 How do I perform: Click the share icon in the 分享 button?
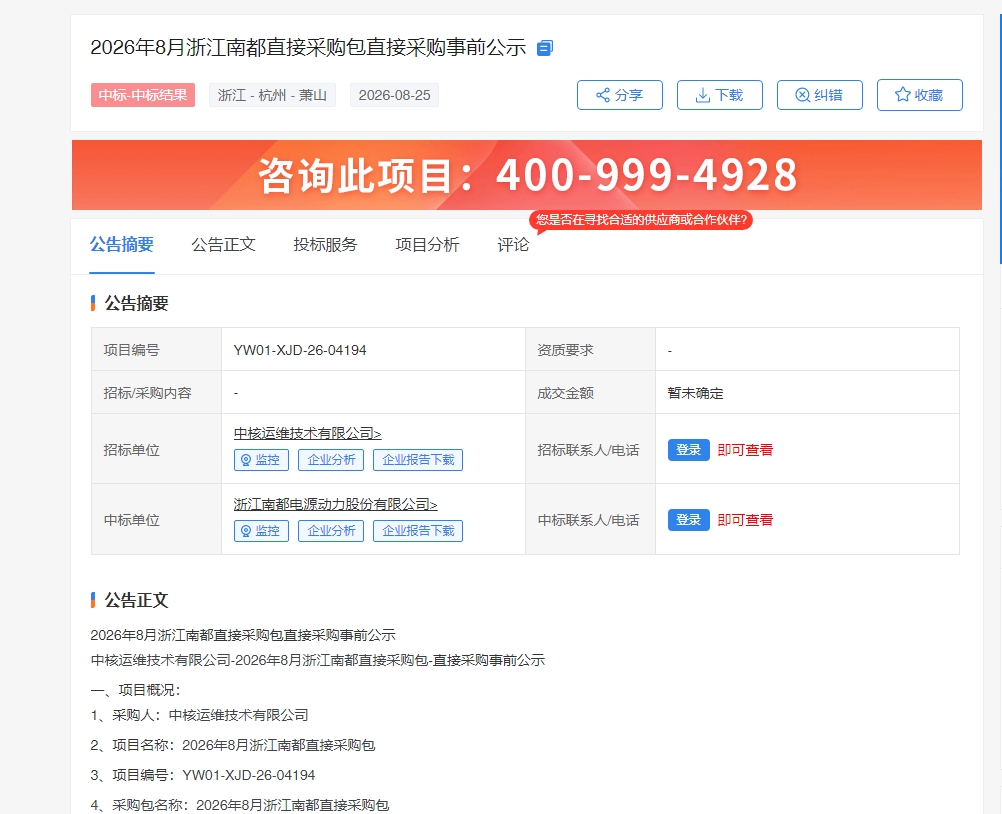pos(603,95)
